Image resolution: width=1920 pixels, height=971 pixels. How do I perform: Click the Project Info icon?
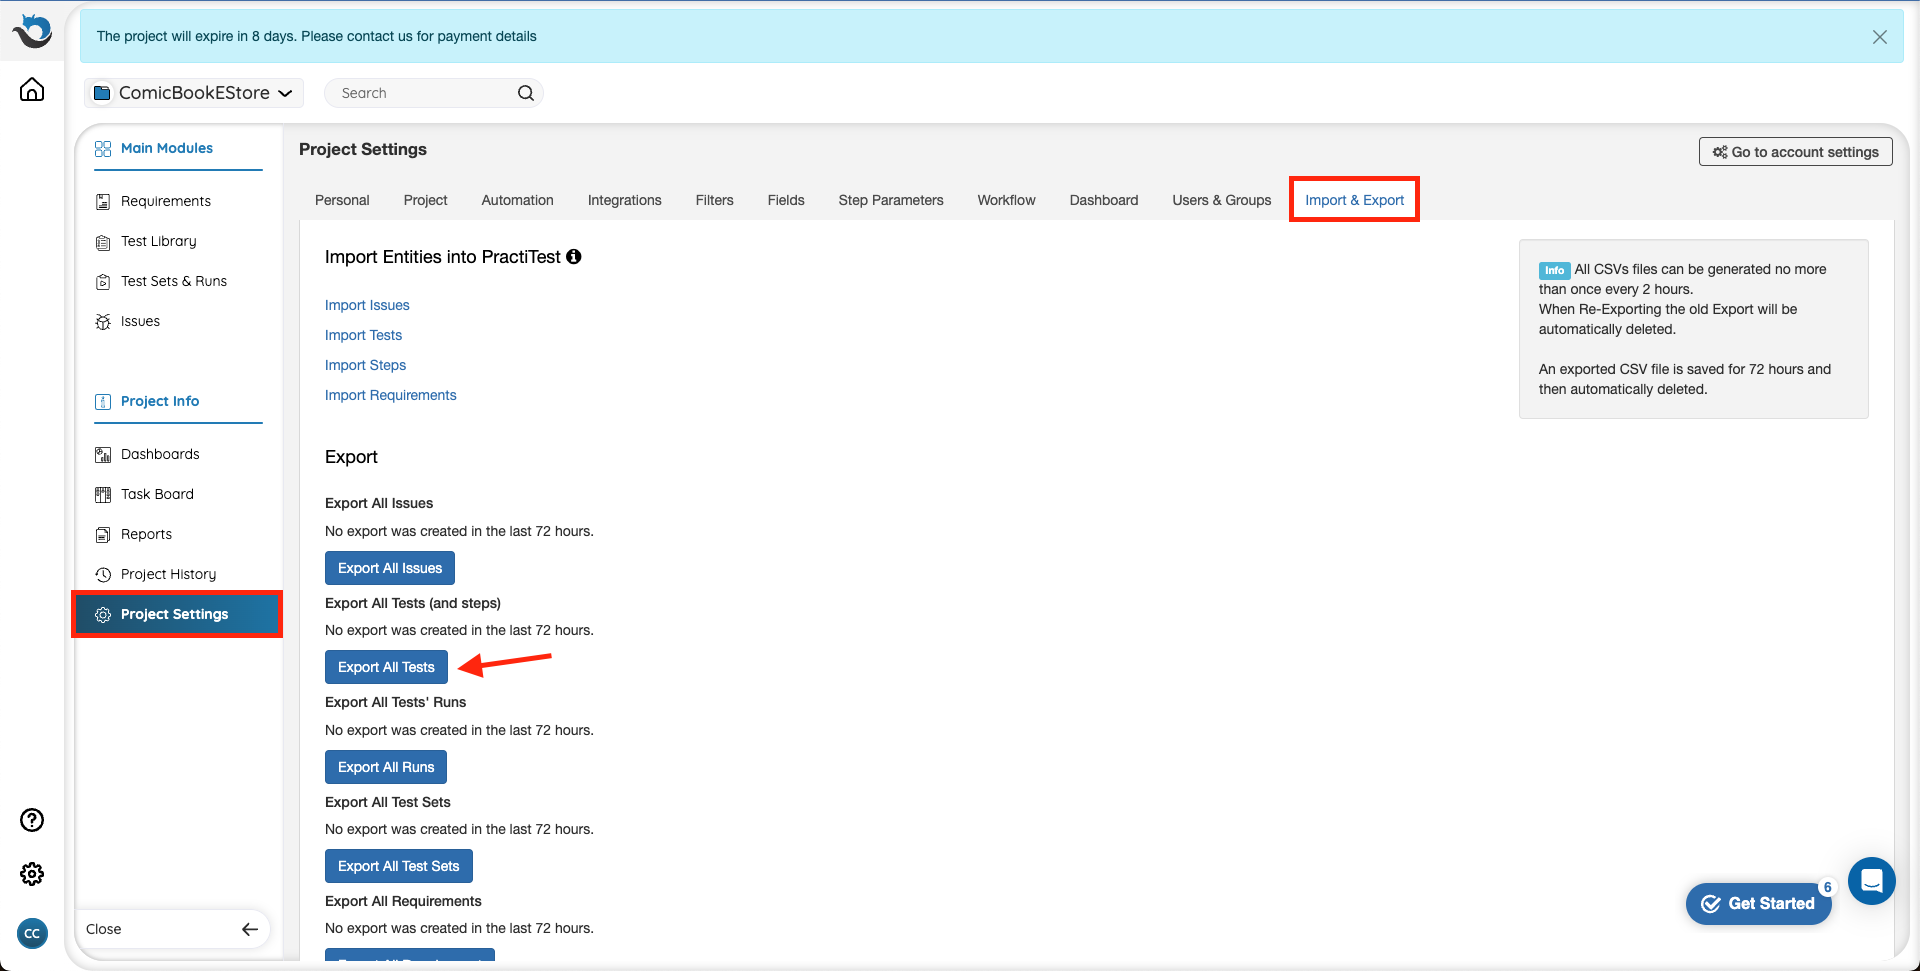pyautogui.click(x=103, y=402)
